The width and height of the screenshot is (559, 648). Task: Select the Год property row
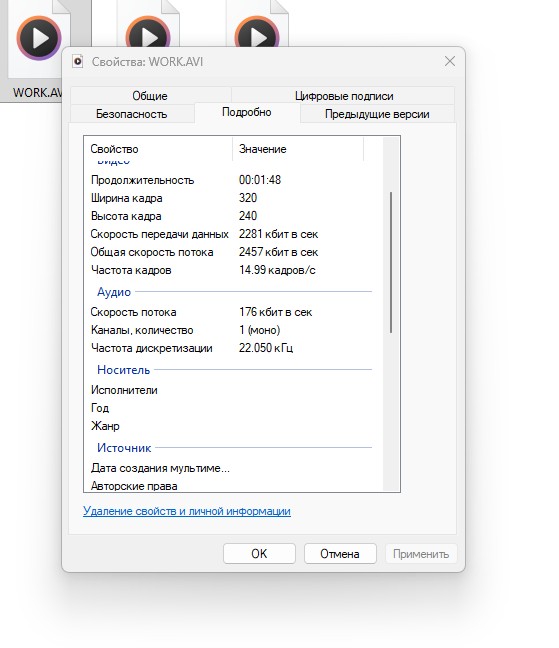point(231,408)
